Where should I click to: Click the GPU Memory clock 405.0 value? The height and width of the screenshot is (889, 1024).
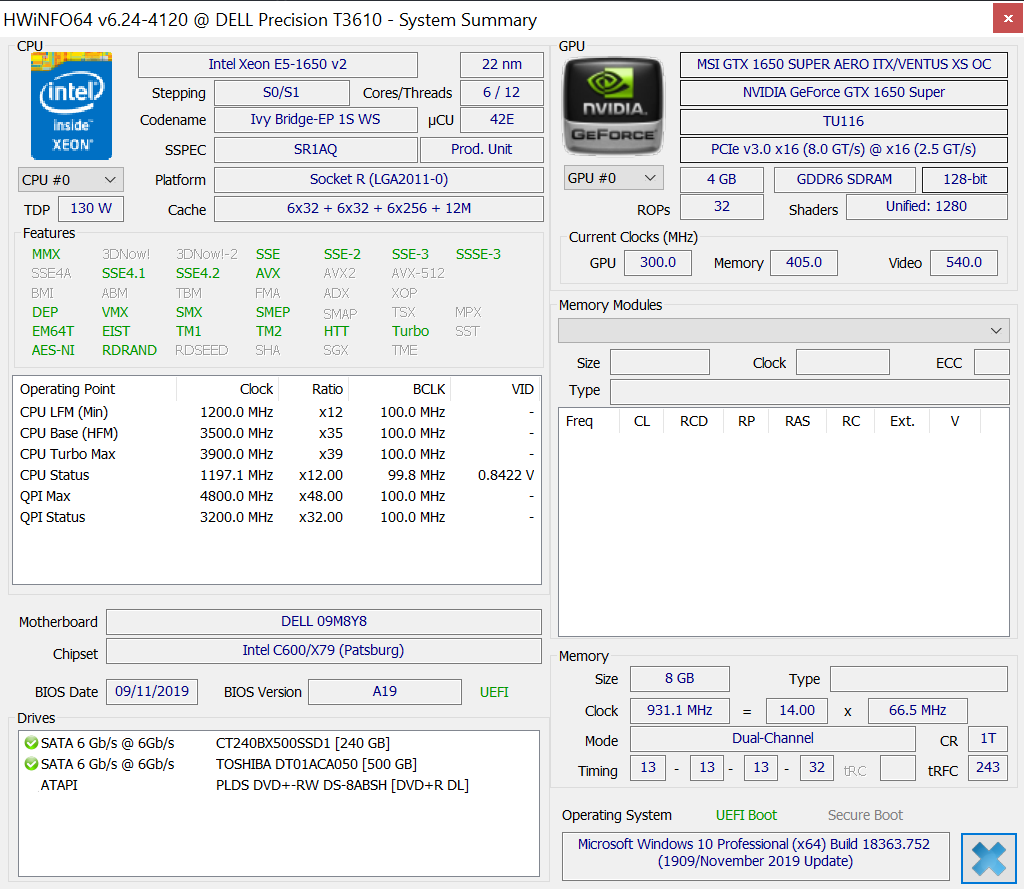tap(804, 263)
